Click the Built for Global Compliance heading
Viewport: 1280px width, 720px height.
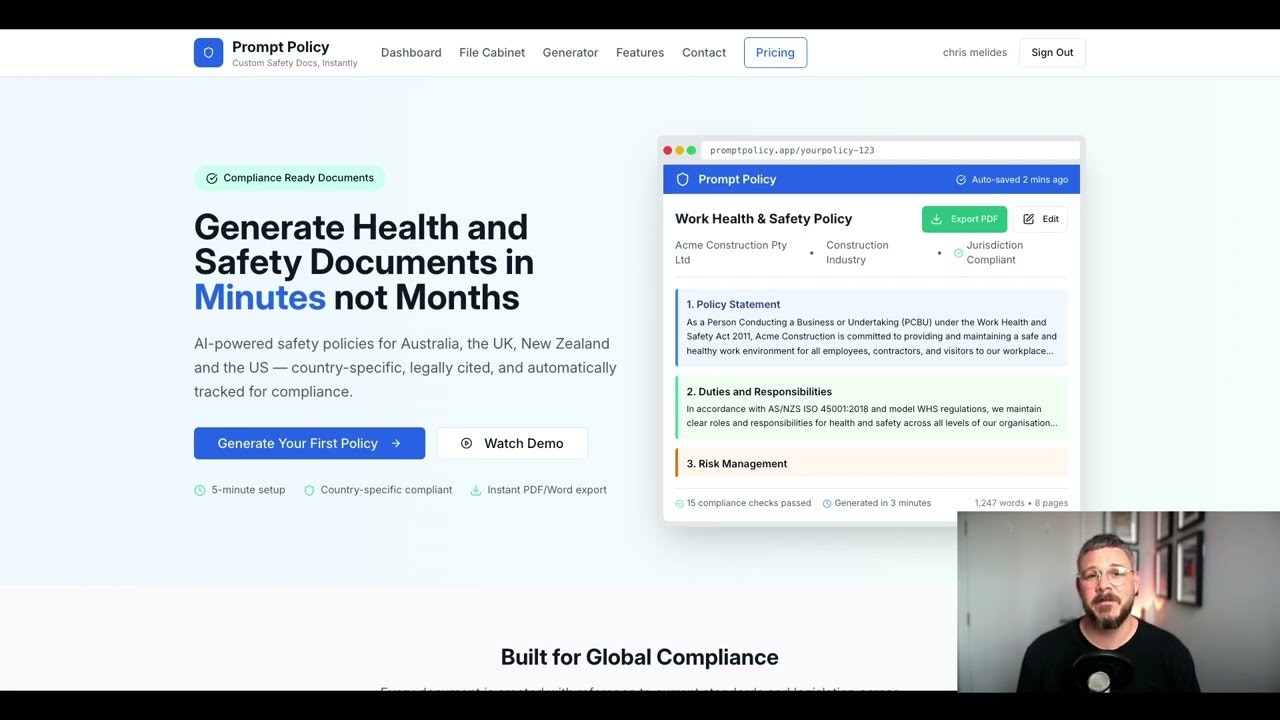pos(640,657)
